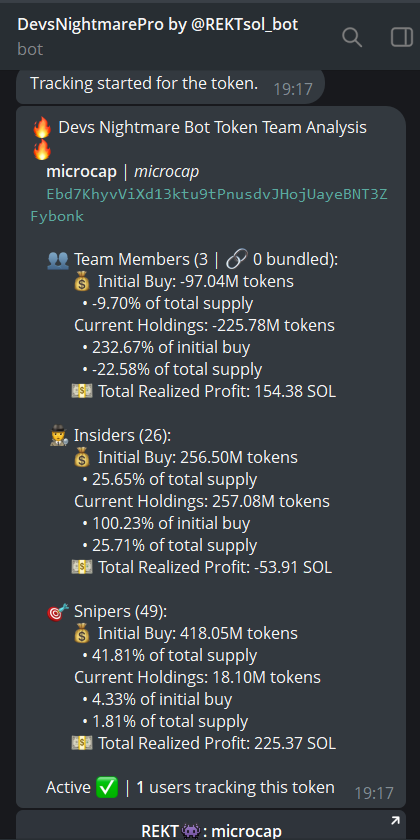Click the bold microcap token name
The width and height of the screenshot is (420, 840).
coord(81,172)
